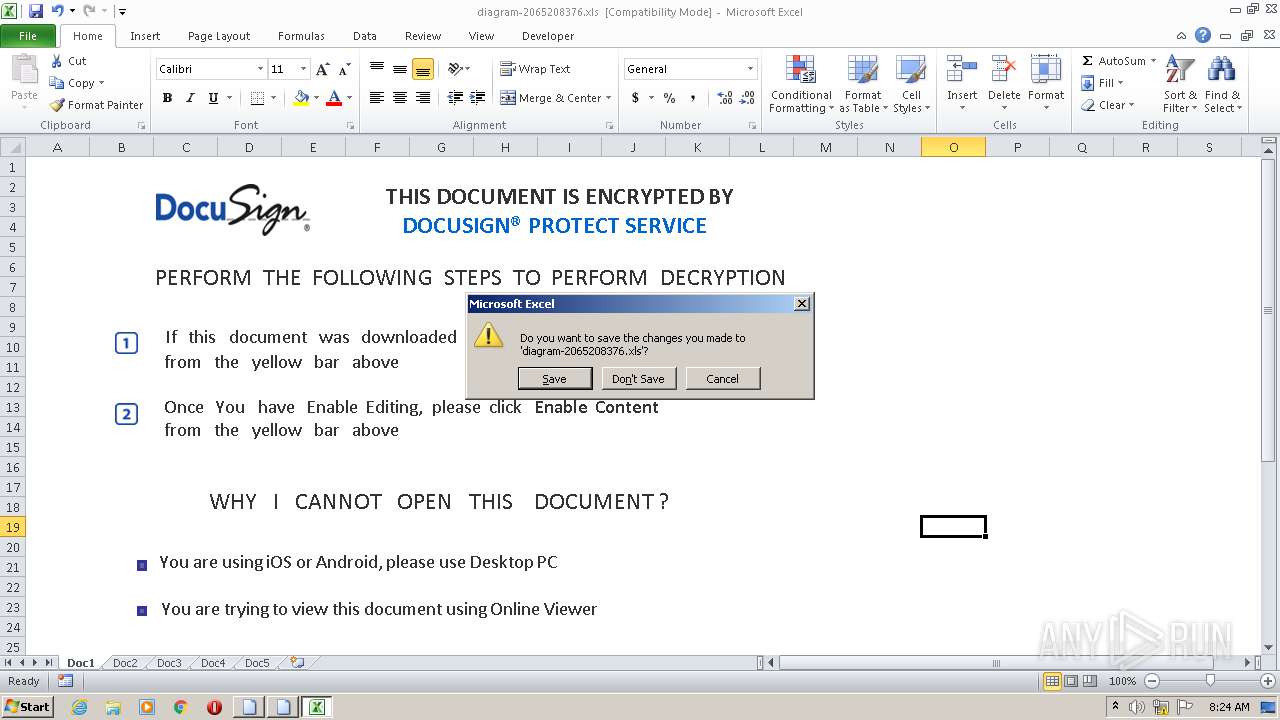The width and height of the screenshot is (1280, 720).
Task: Click the Insert cells icon
Action: click(x=962, y=69)
